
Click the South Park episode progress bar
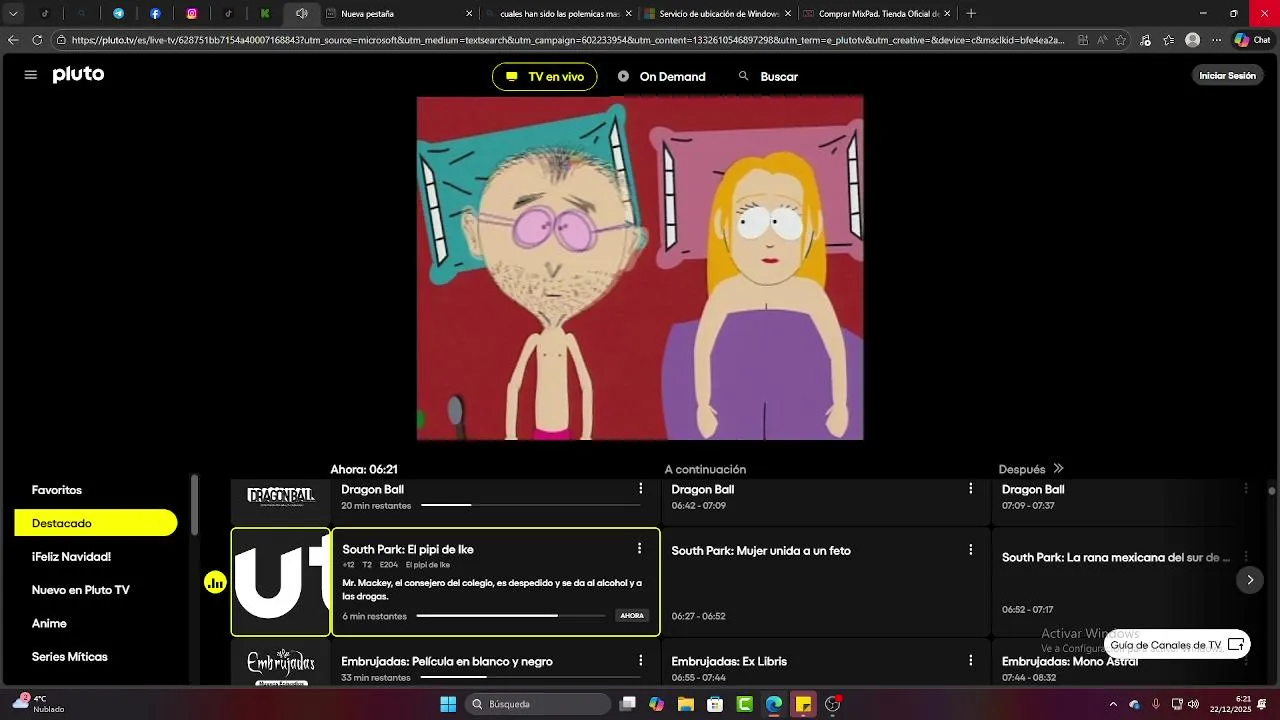[511, 616]
